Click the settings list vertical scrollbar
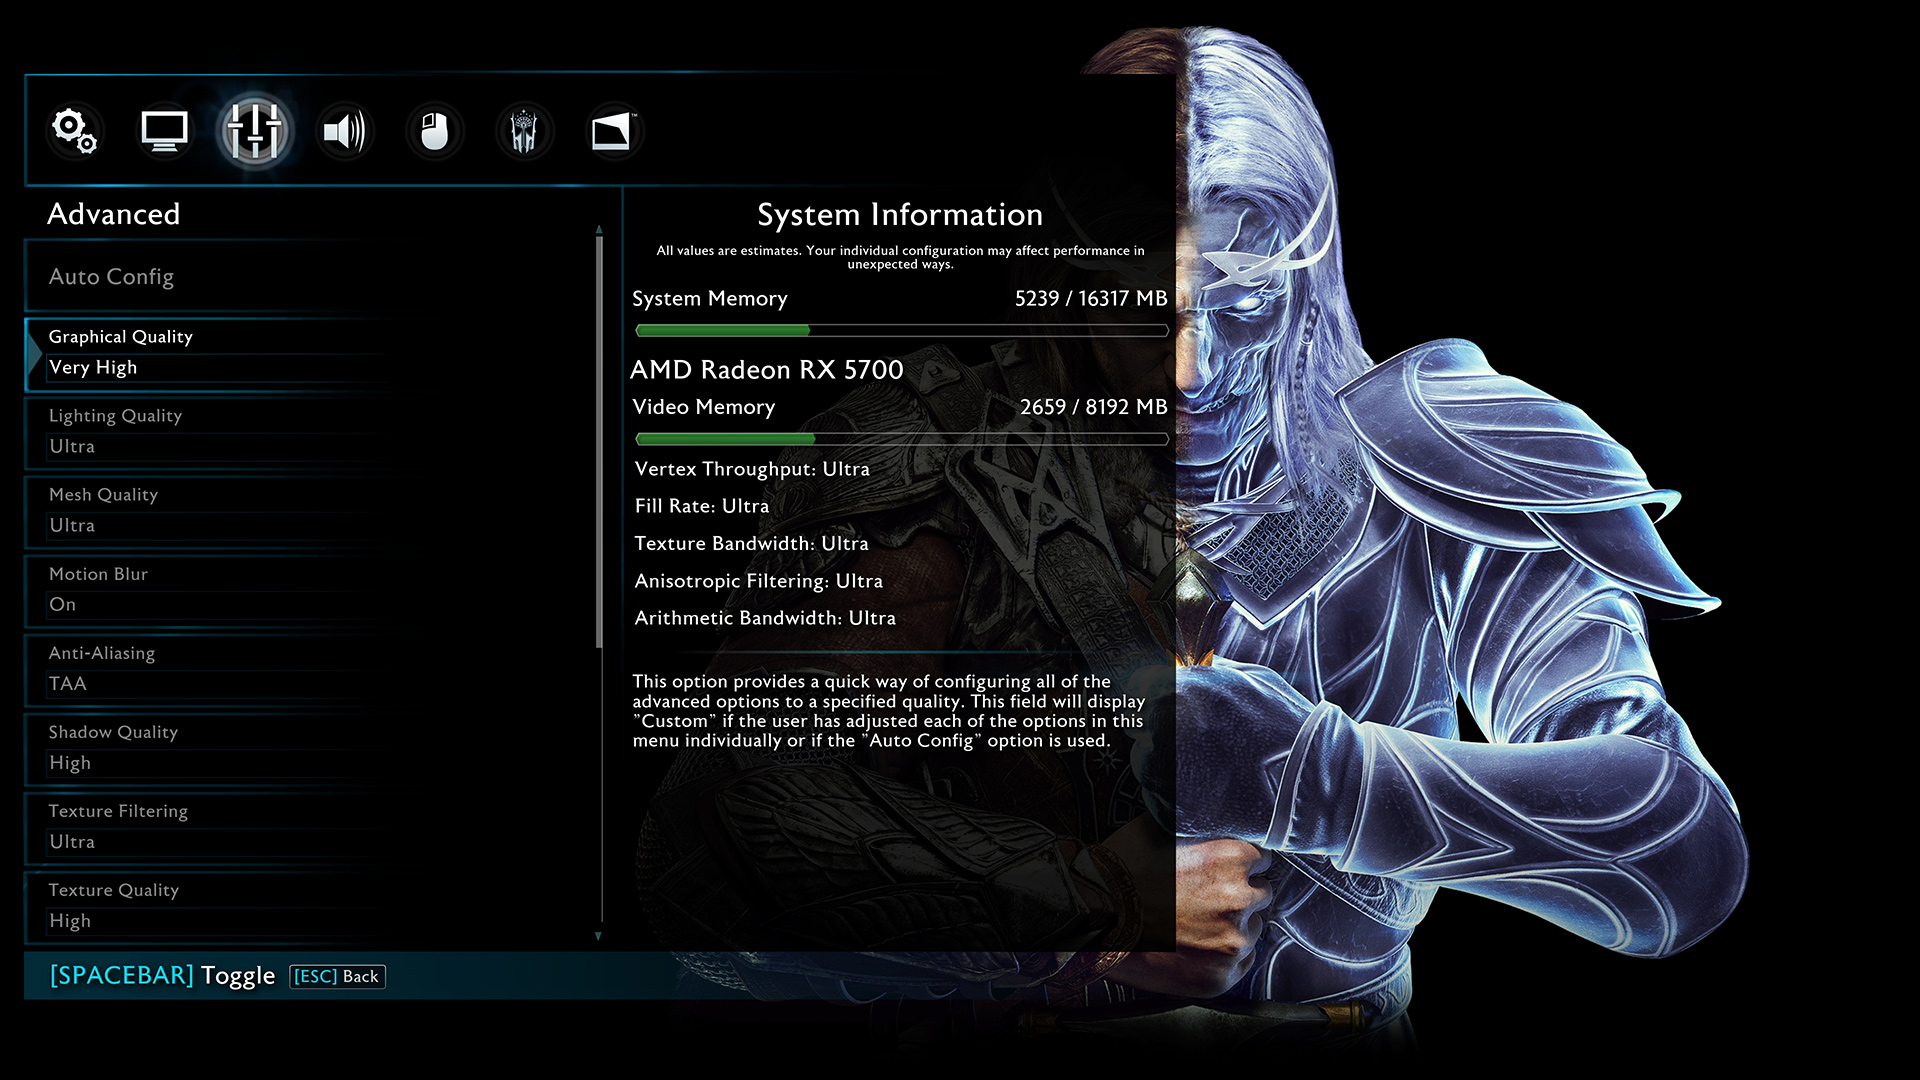 pos(599,440)
